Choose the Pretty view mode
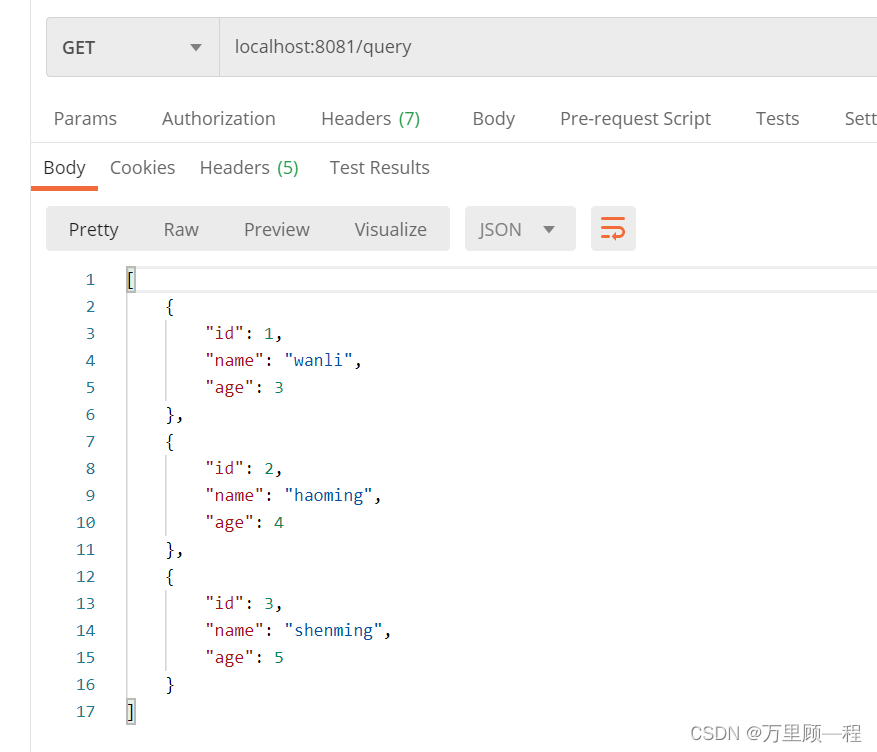 93,229
